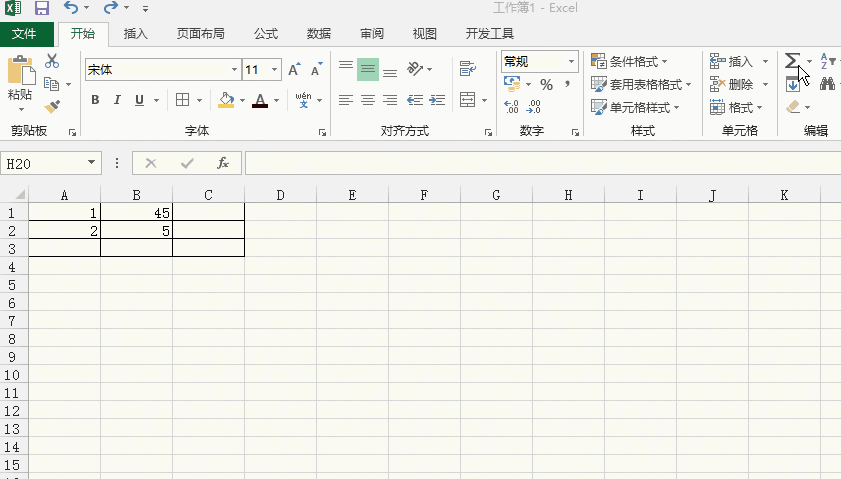This screenshot has height=479, width=841.
Task: Toggle italic formatting
Action: pyautogui.click(x=117, y=100)
